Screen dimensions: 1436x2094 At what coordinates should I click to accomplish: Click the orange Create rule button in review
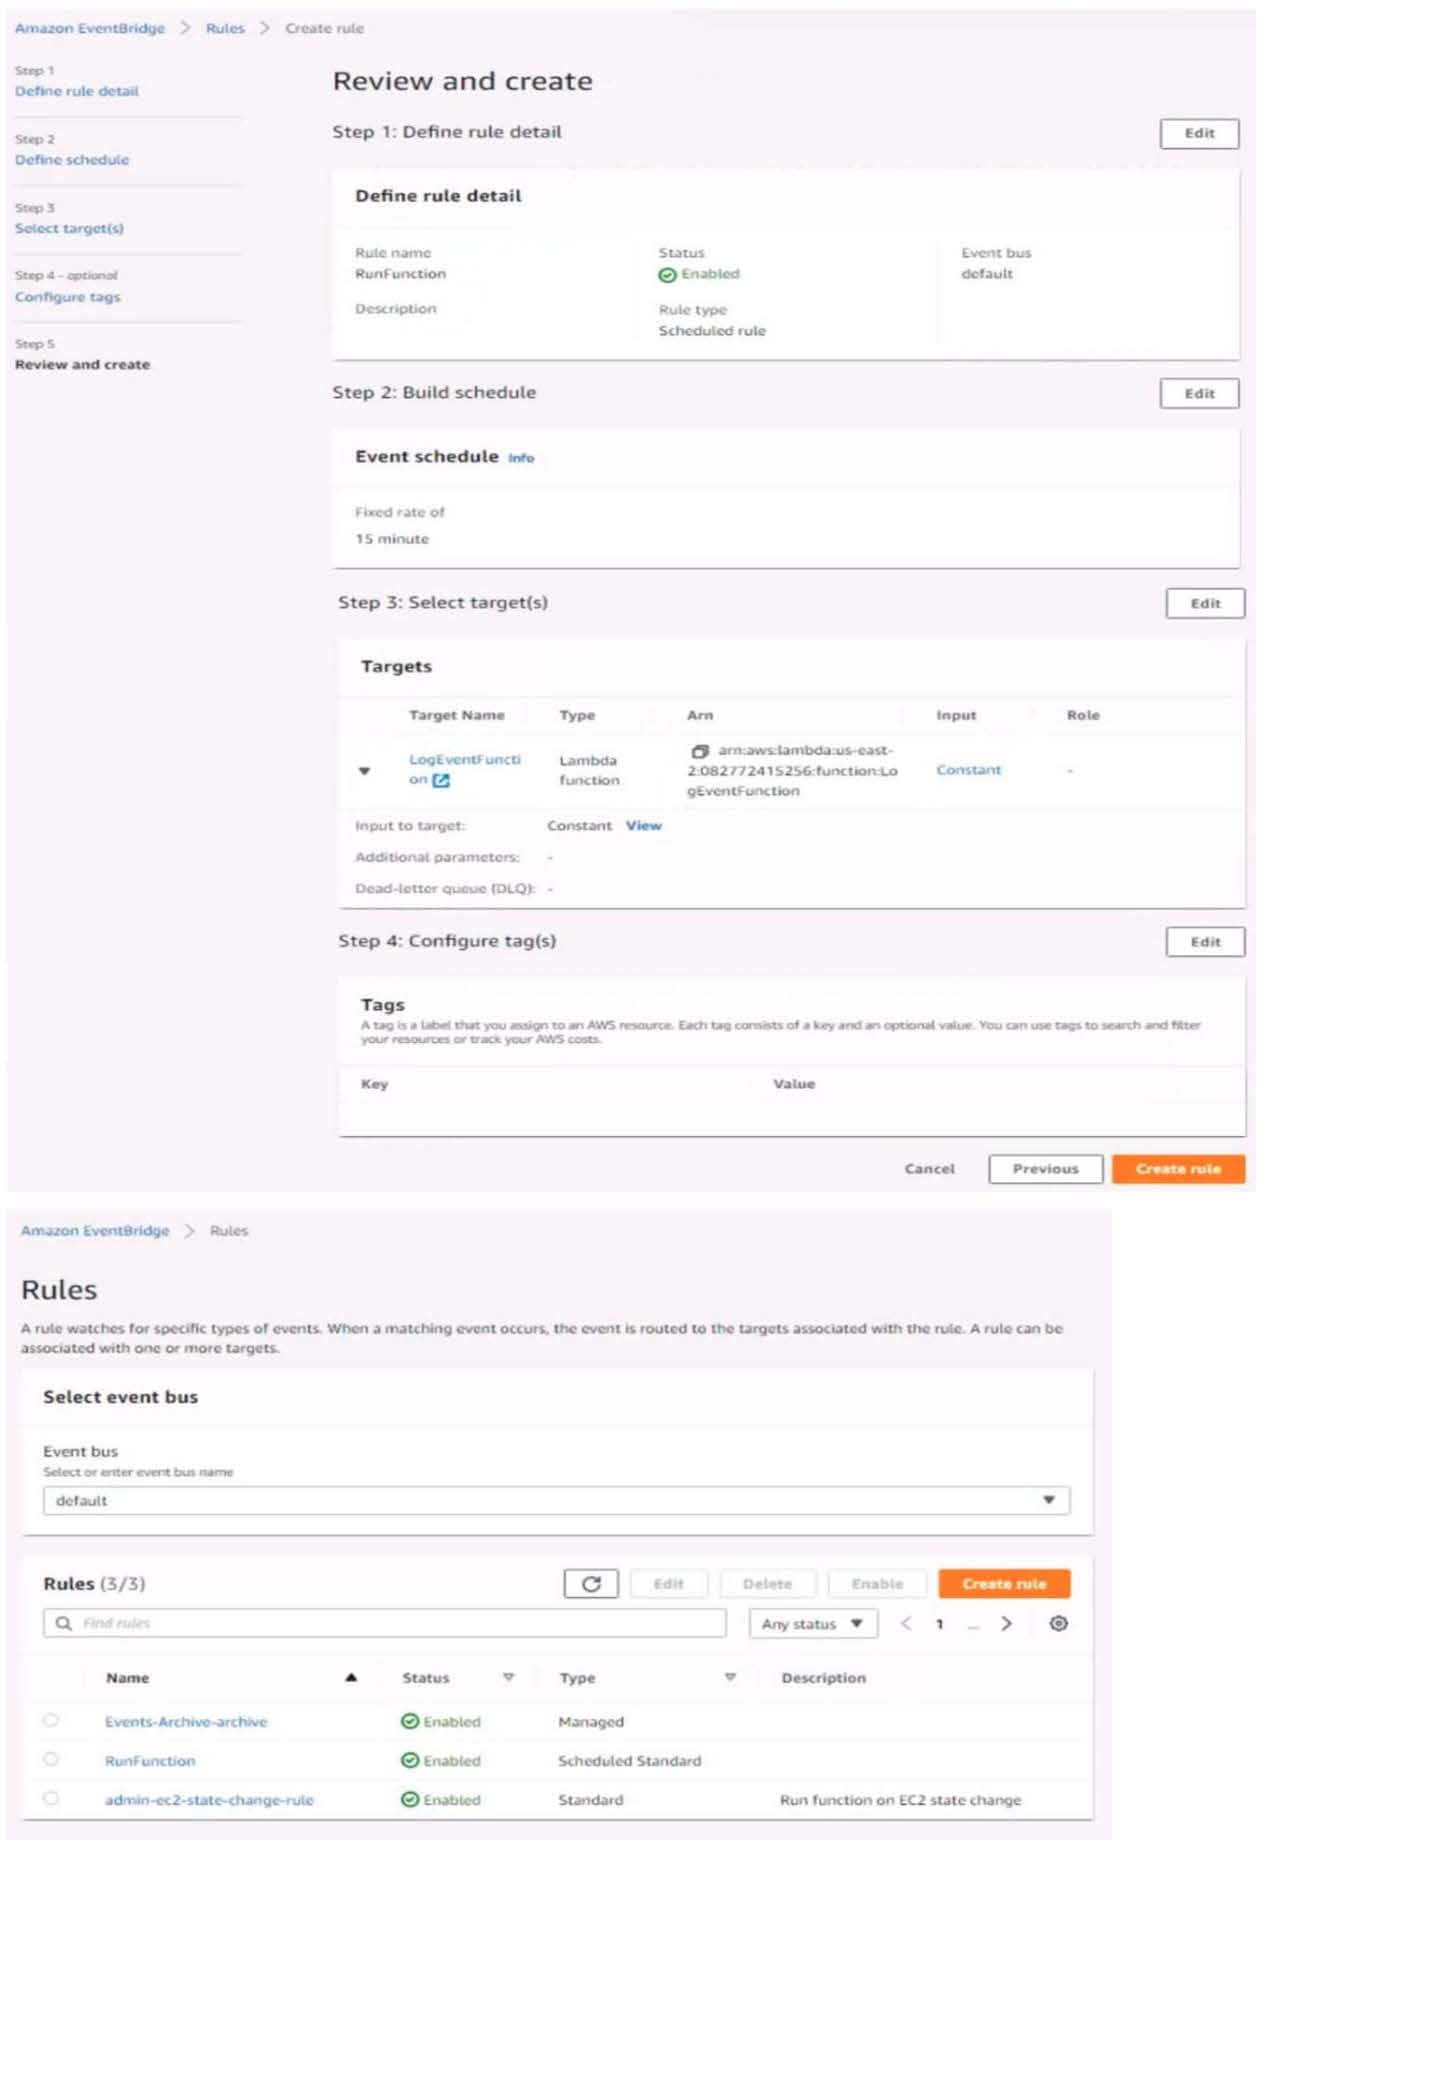point(1178,1169)
